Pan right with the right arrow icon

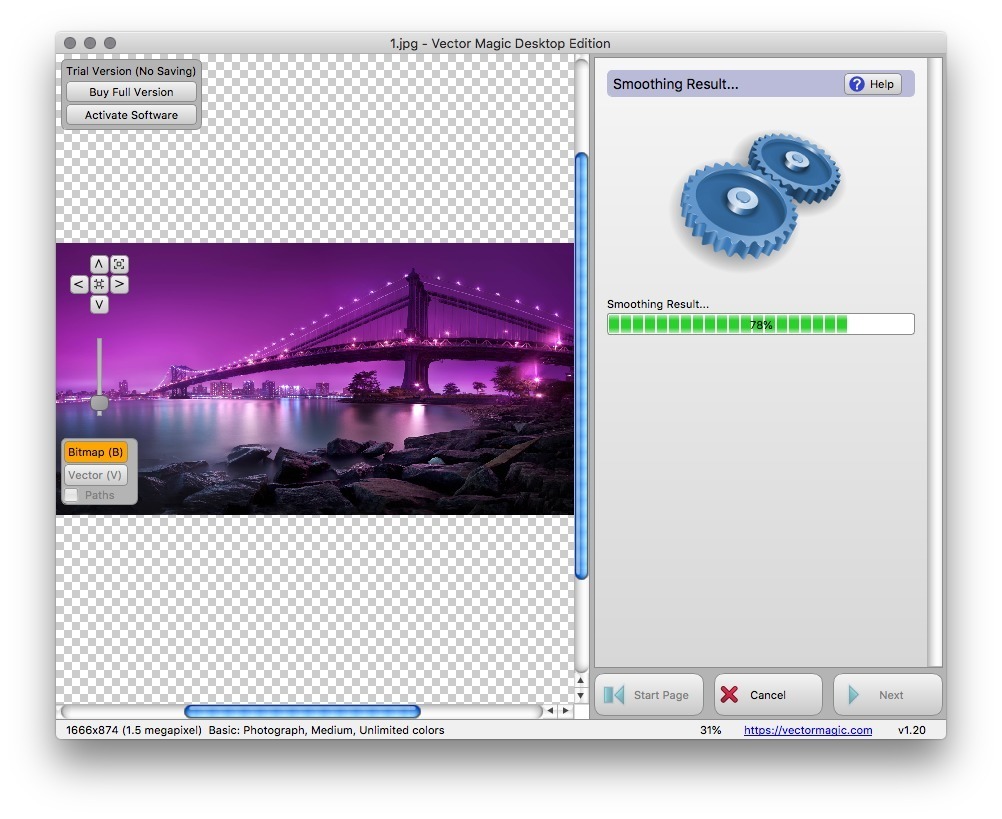[119, 284]
